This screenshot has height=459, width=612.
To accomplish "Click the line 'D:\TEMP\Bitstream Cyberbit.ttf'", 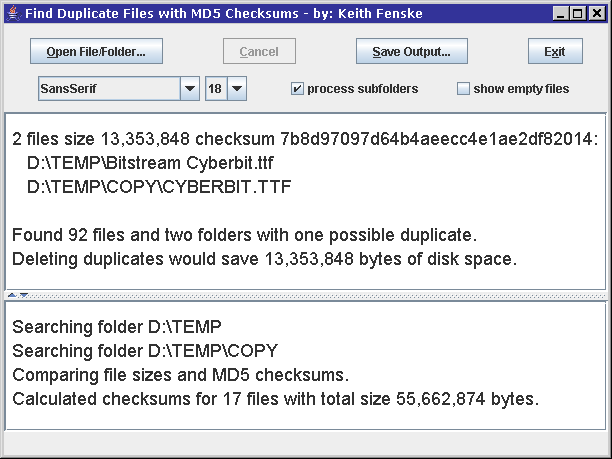I will coord(150,163).
